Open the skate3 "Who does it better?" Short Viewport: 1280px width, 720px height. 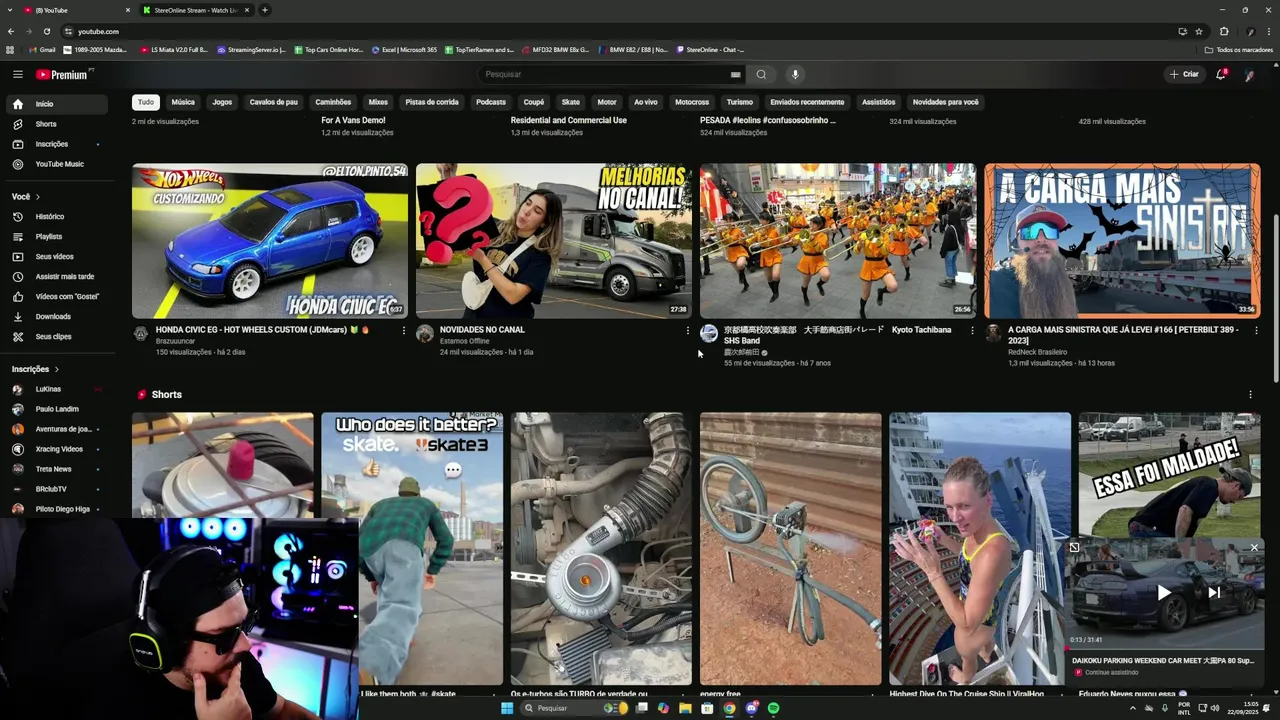click(x=412, y=549)
